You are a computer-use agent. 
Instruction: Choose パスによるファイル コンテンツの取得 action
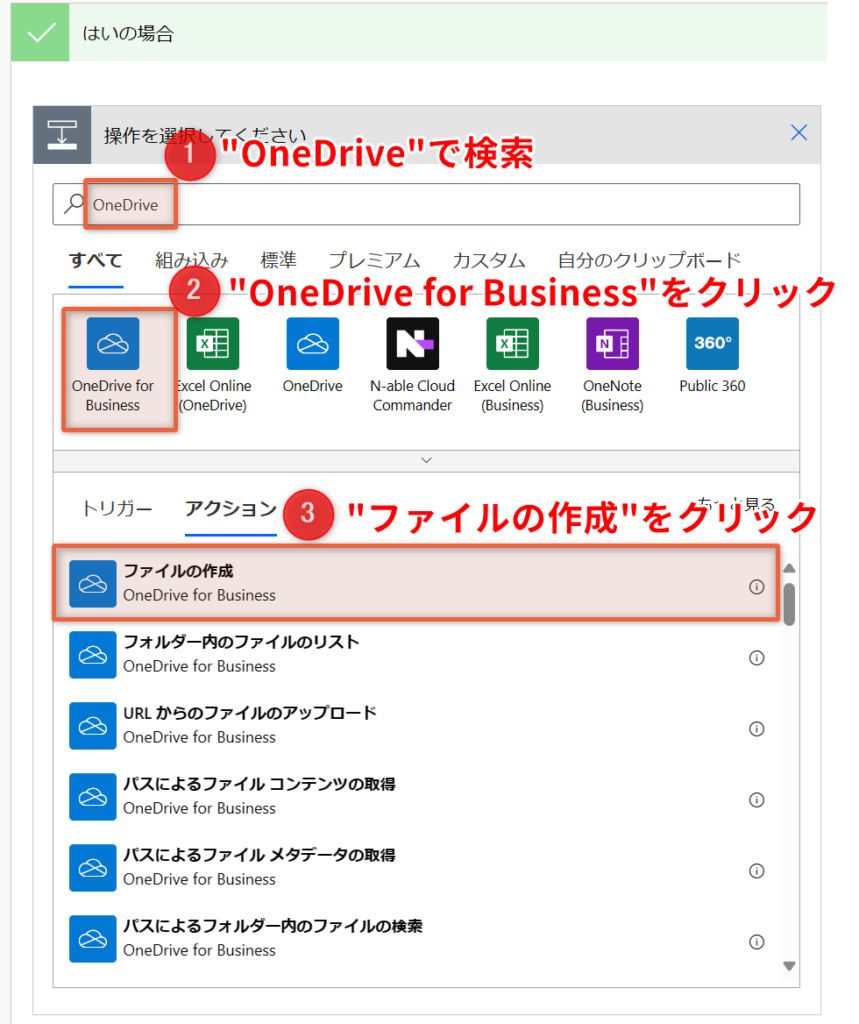(416, 797)
